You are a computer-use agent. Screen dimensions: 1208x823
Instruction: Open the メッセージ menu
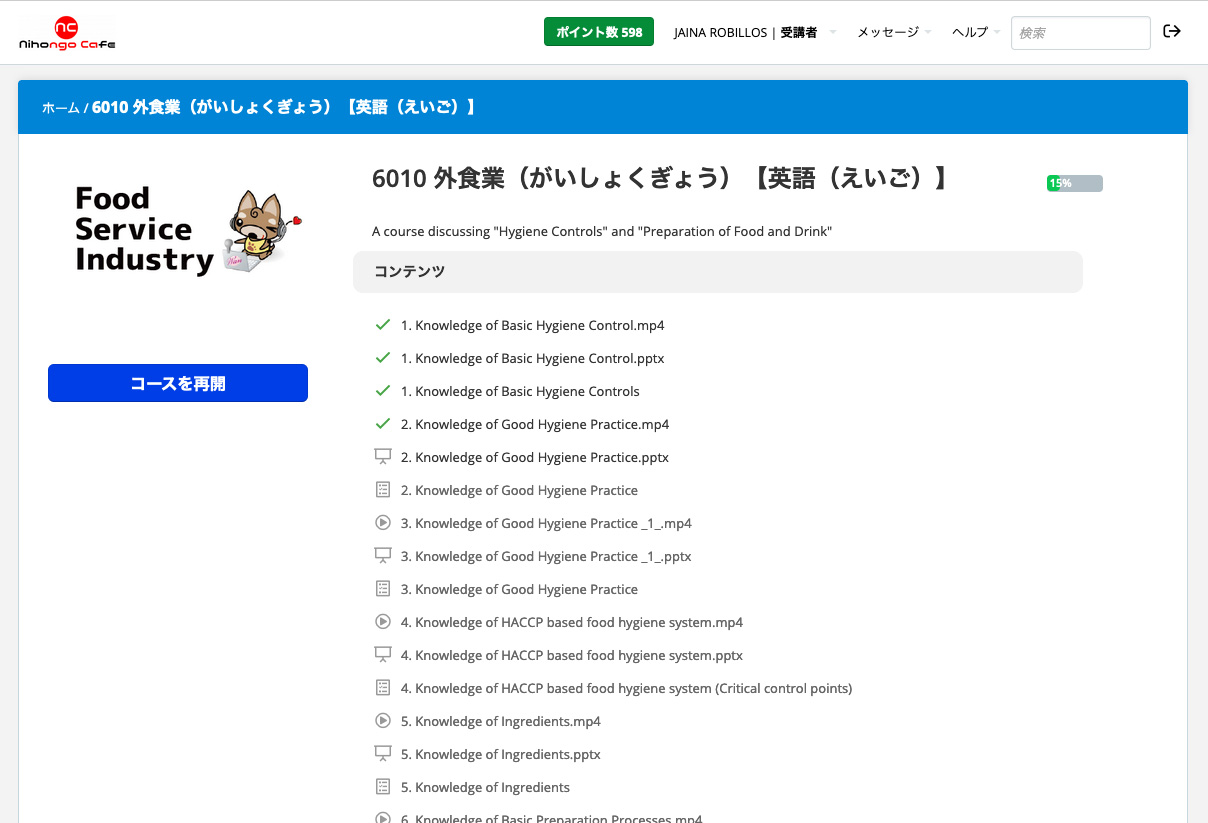888,33
